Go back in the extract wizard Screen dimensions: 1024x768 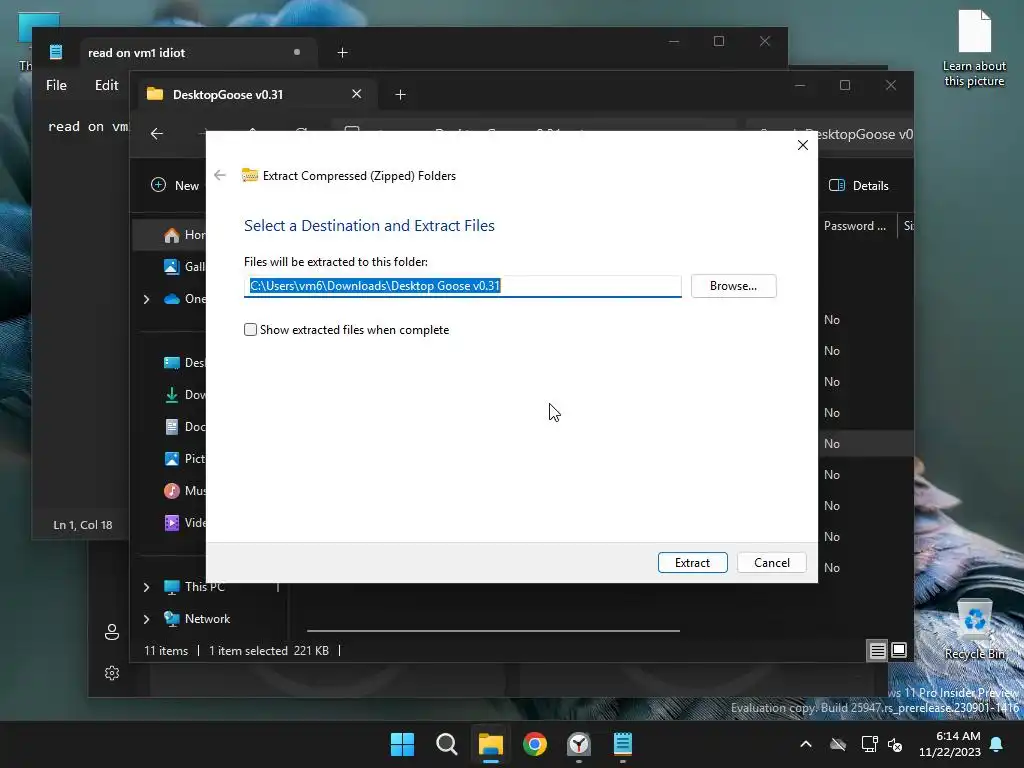tap(220, 175)
